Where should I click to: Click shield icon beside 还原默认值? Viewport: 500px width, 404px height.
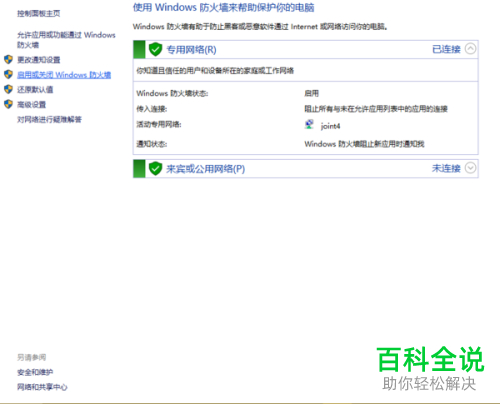tap(8, 89)
